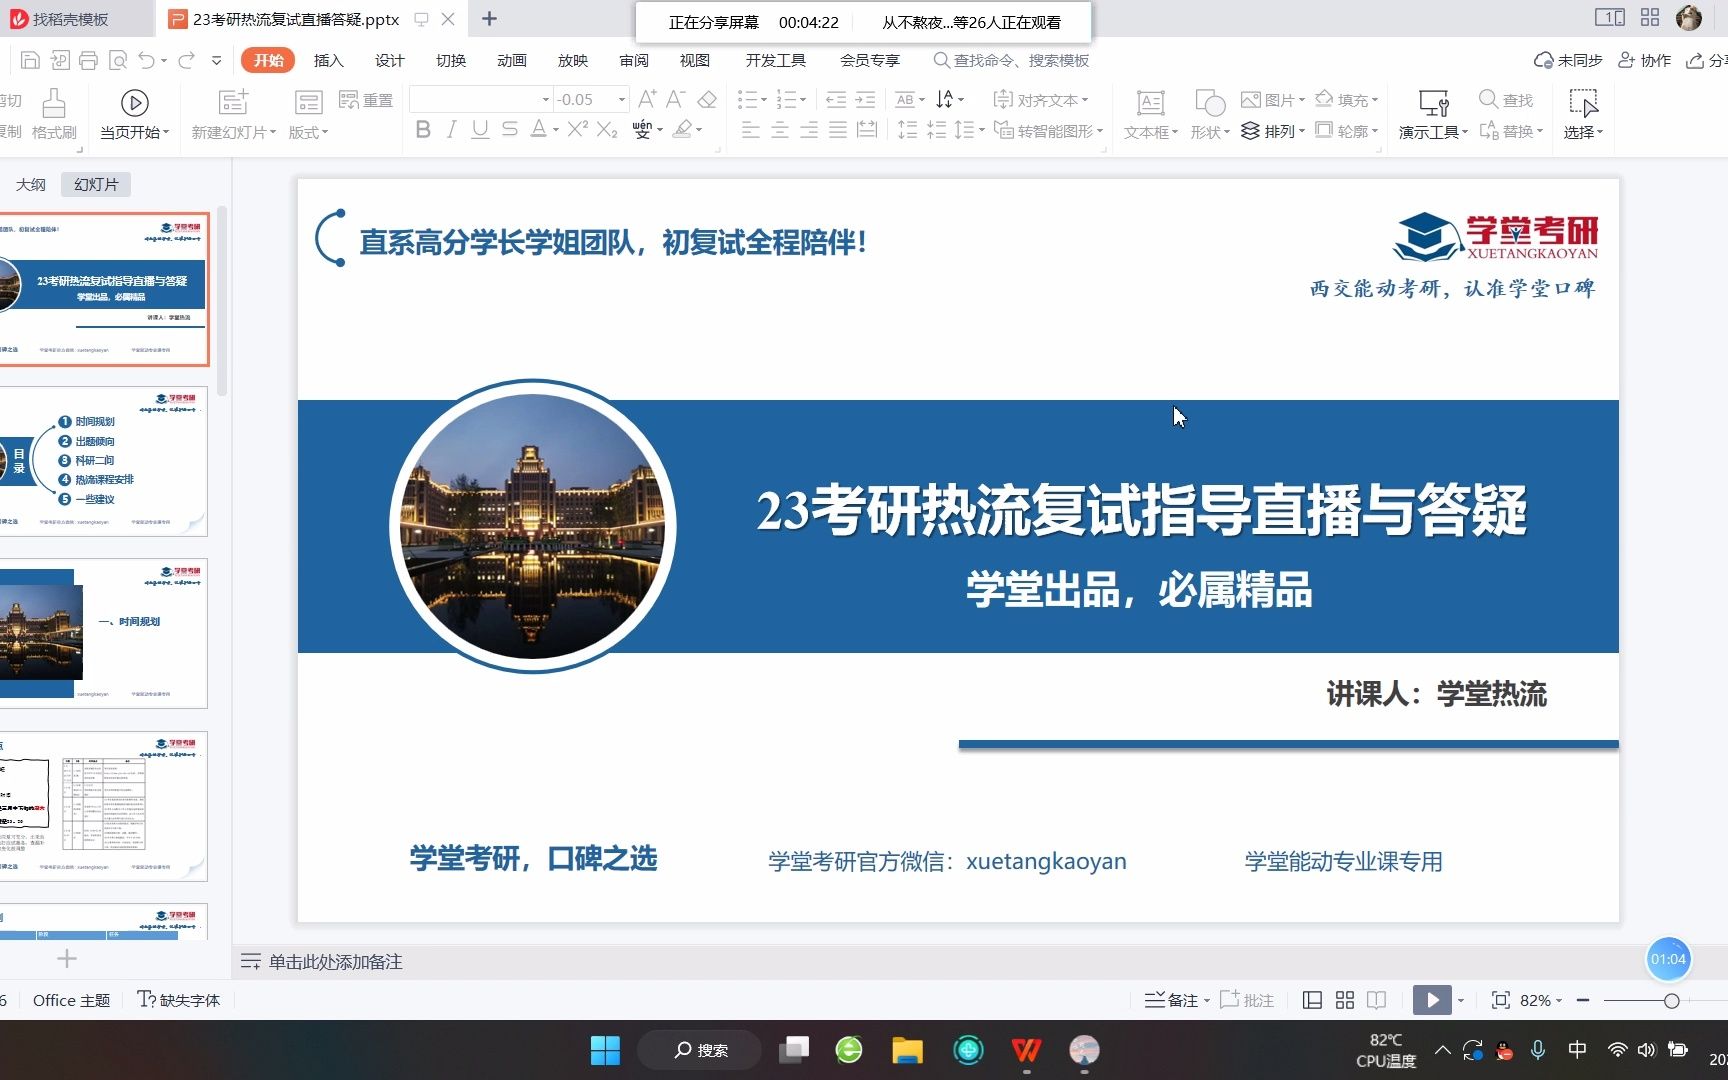Open the font name dropdown
The image size is (1728, 1080).
coord(546,99)
